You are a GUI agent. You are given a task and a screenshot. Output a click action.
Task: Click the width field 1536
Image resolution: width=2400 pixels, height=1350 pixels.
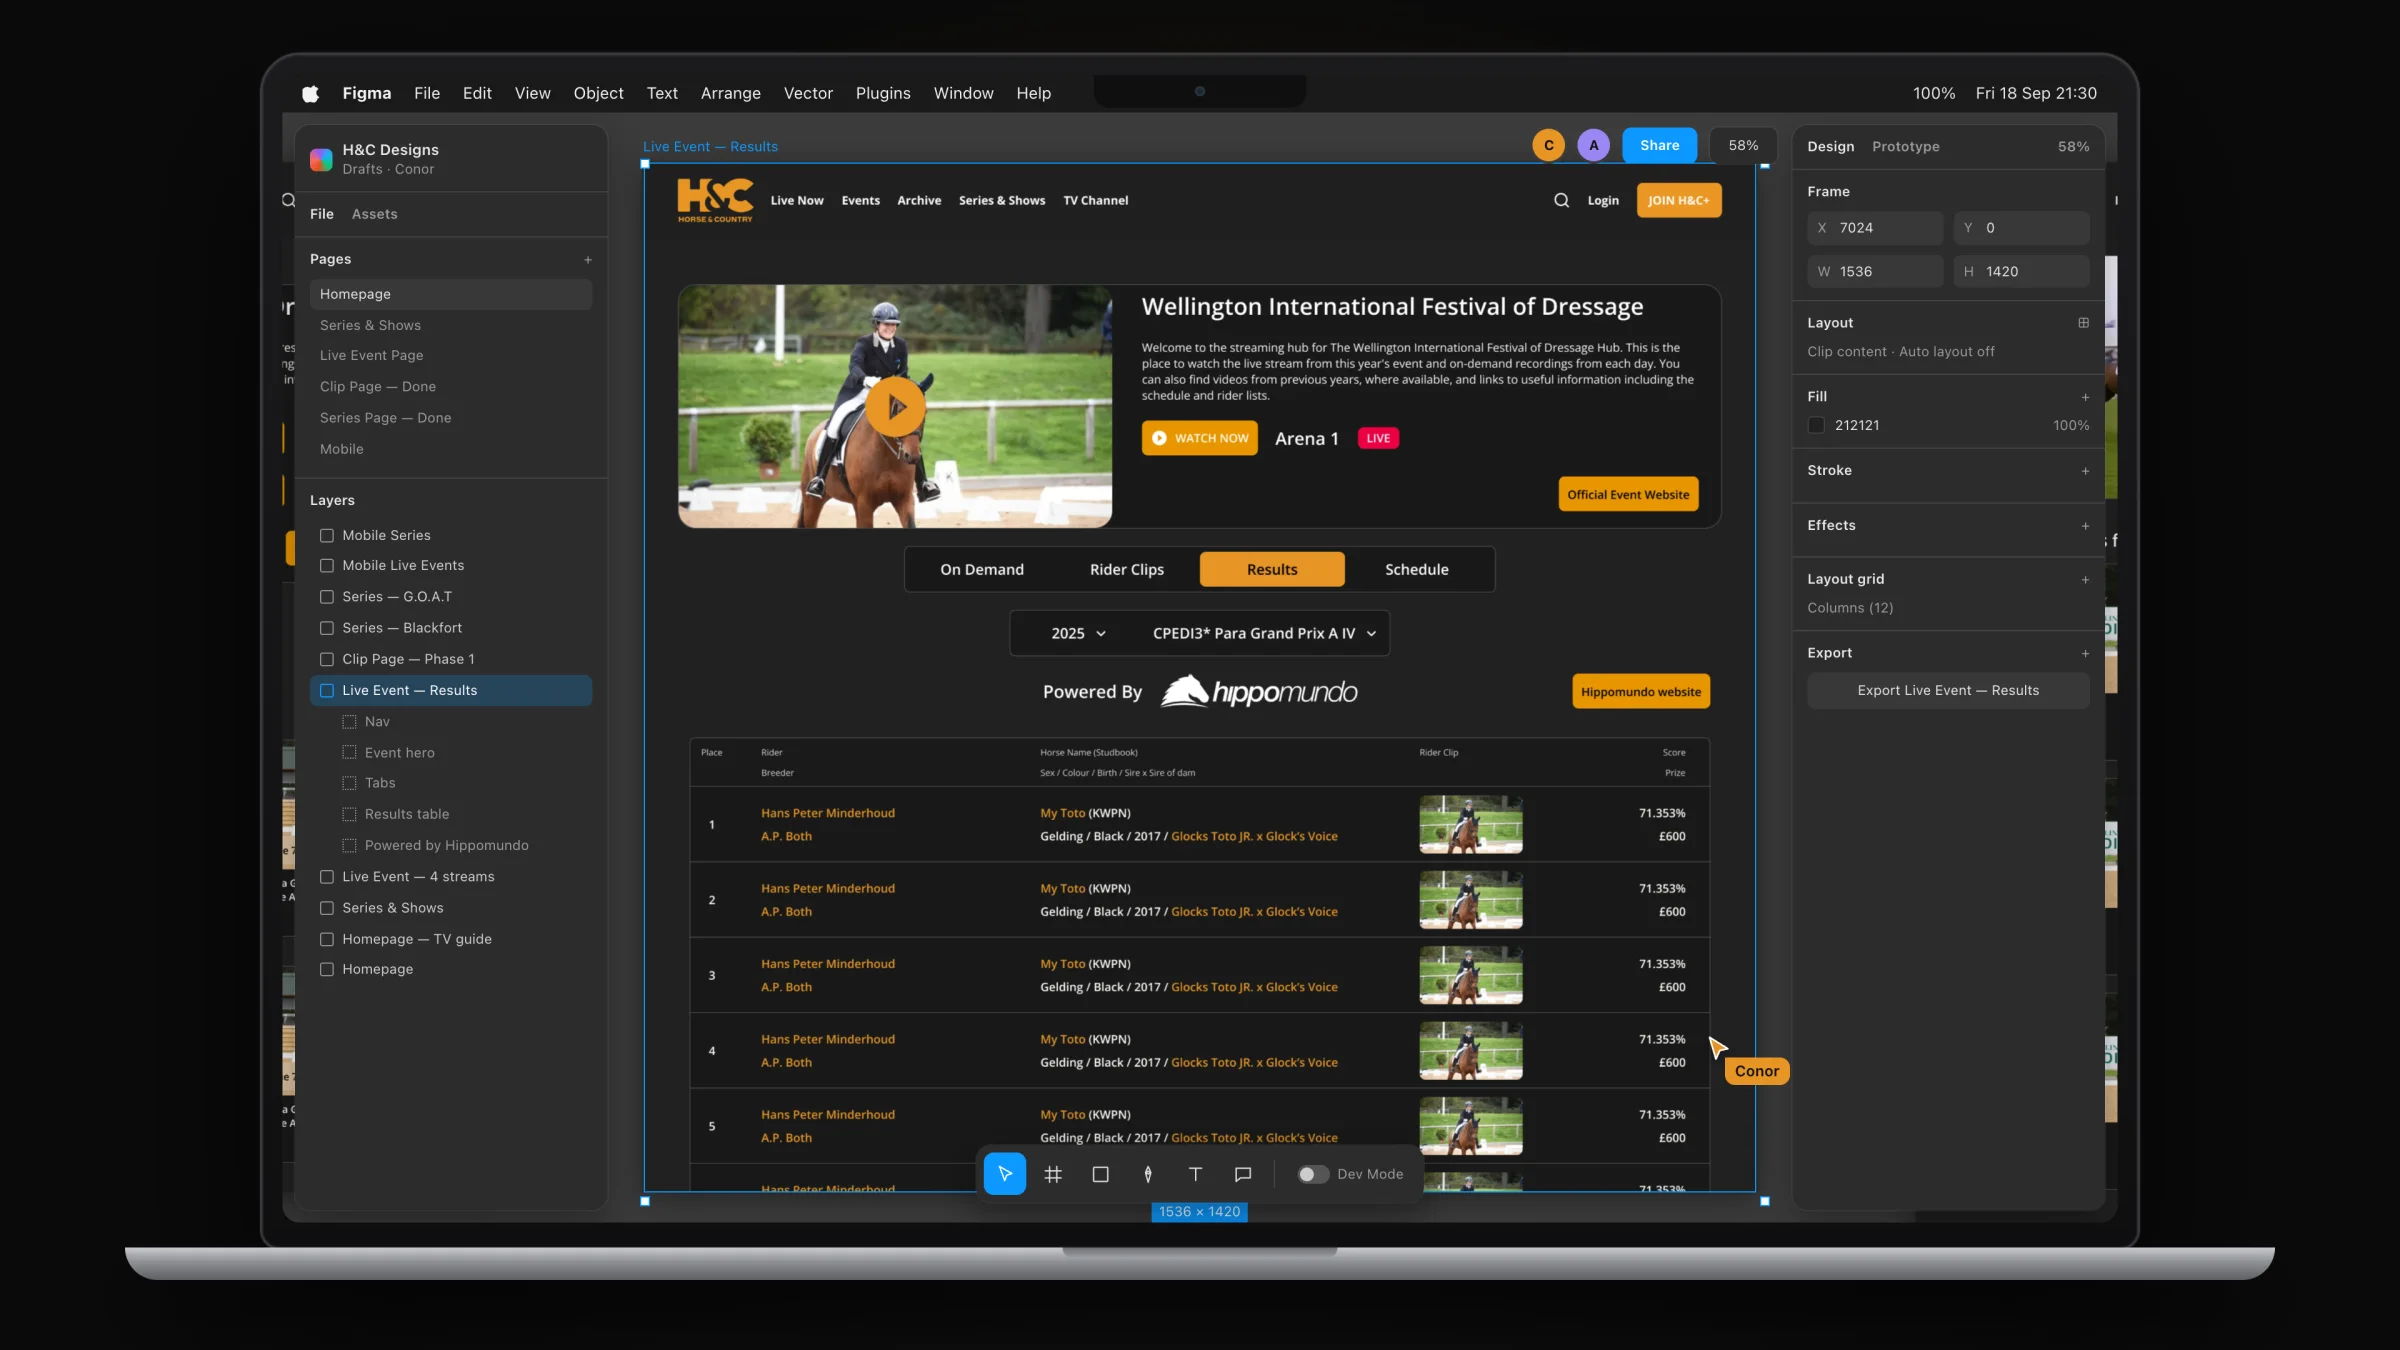click(1875, 271)
